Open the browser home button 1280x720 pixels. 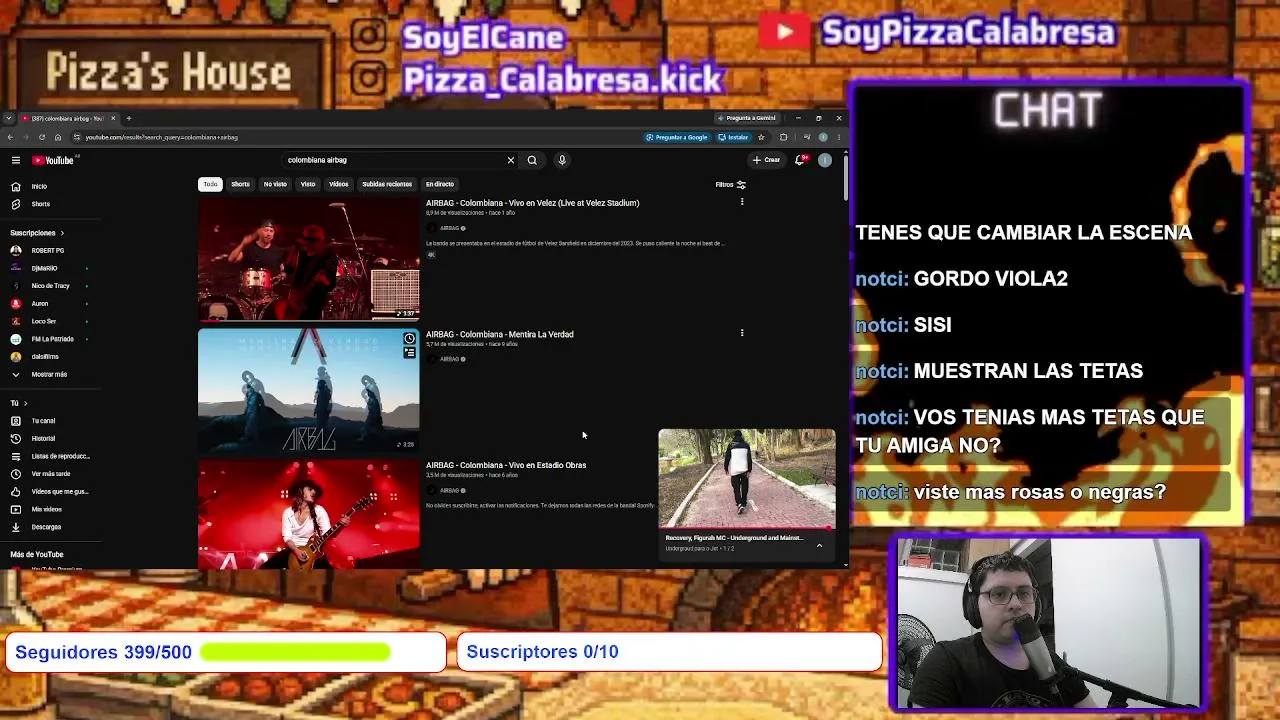[58, 137]
